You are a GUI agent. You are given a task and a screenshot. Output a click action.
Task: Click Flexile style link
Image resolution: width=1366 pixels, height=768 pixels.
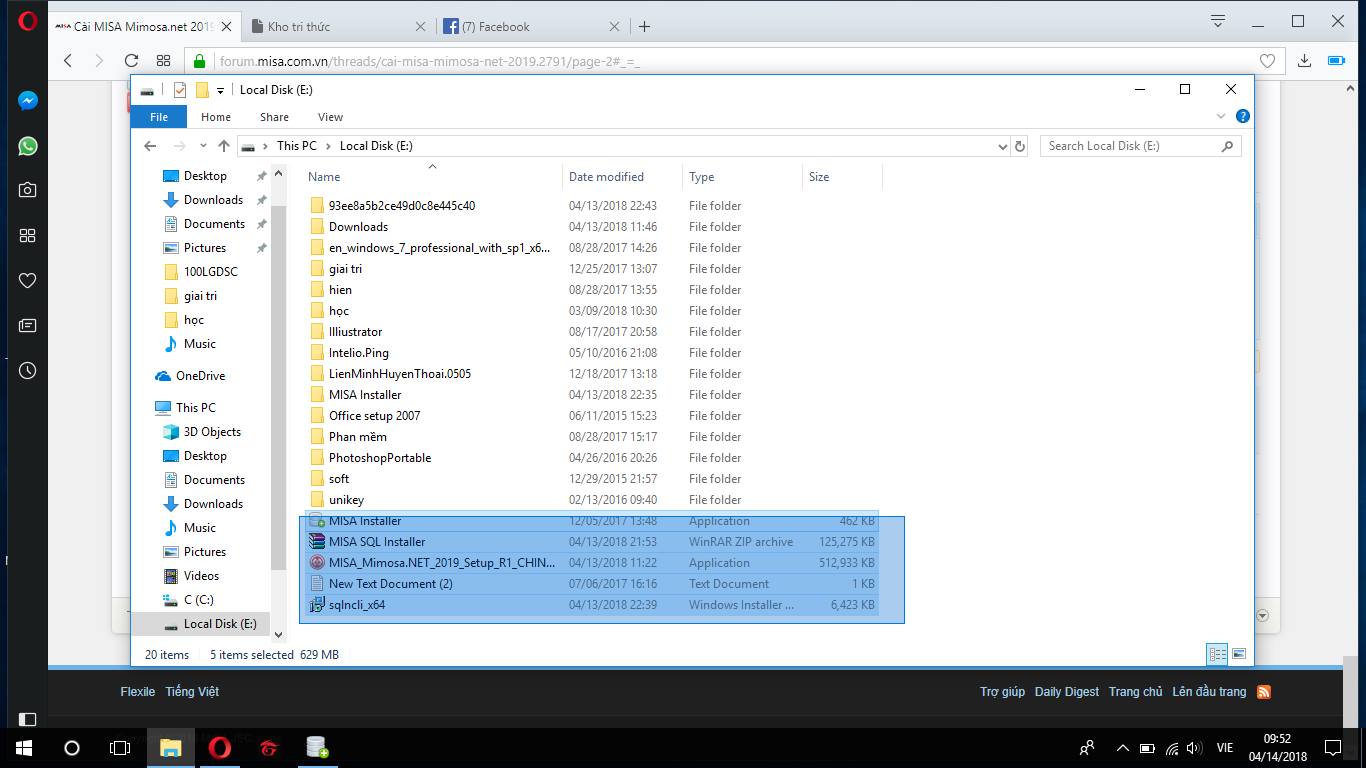point(138,692)
